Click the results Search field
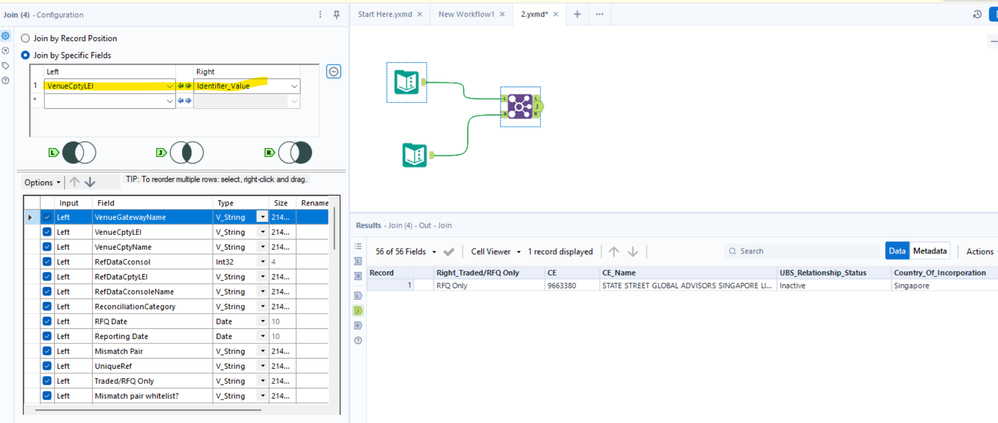 click(x=802, y=251)
